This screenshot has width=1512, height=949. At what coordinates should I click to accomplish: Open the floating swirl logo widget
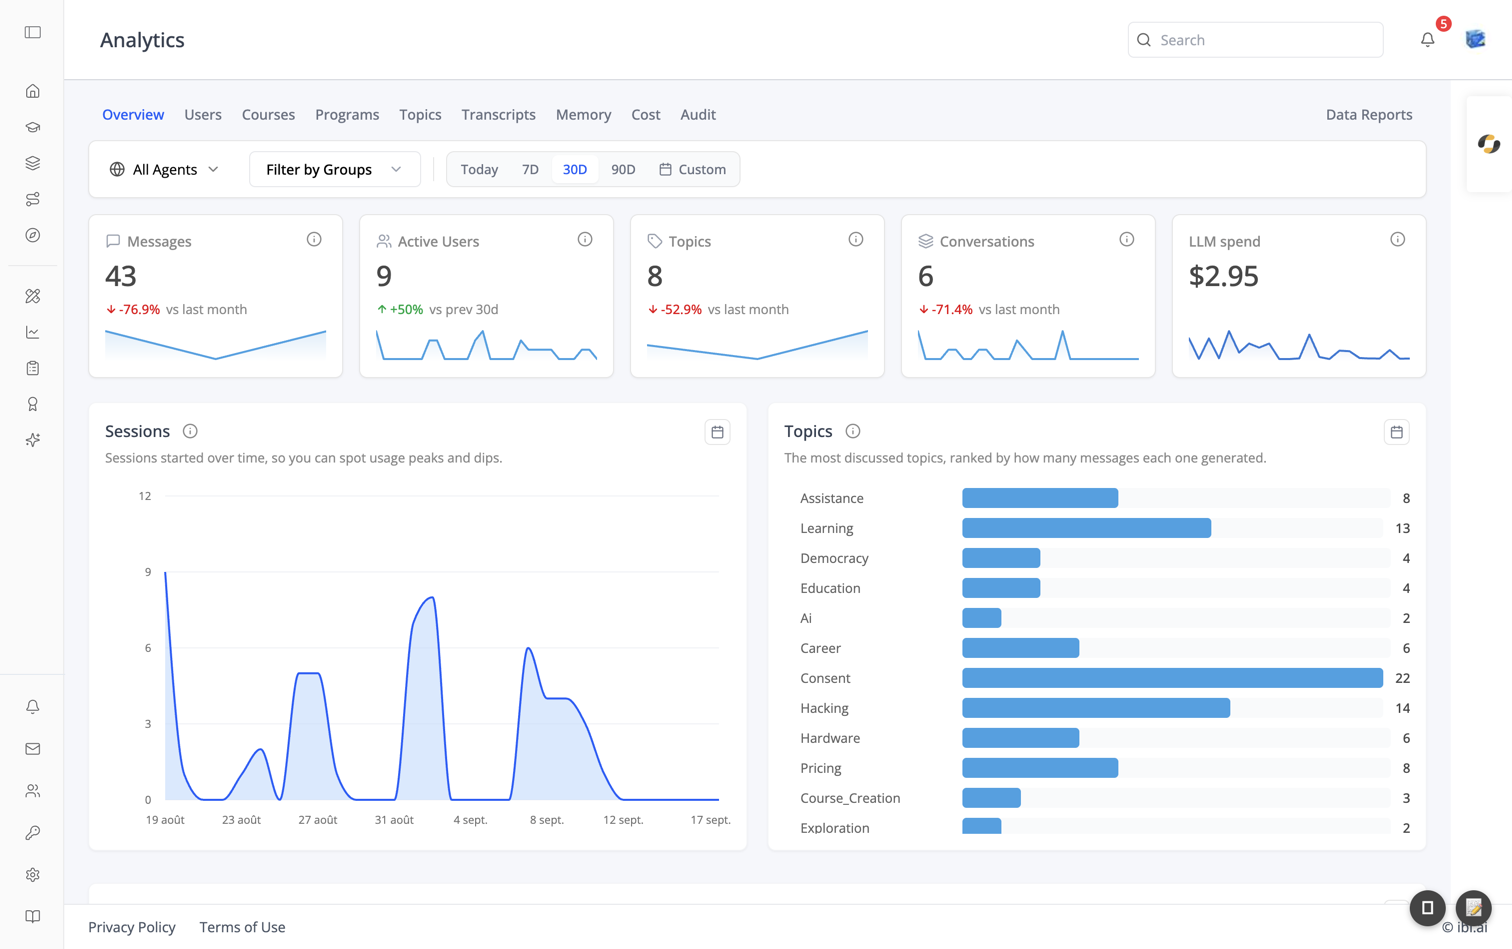click(x=1489, y=144)
